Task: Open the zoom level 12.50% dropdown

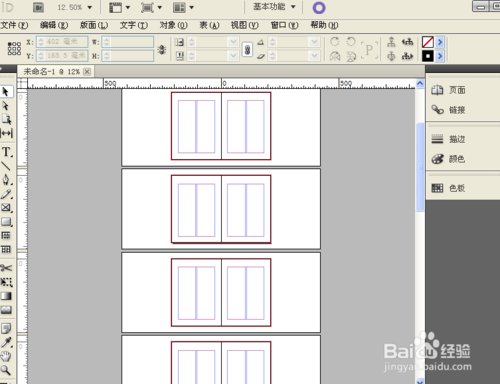Action: click(x=89, y=7)
